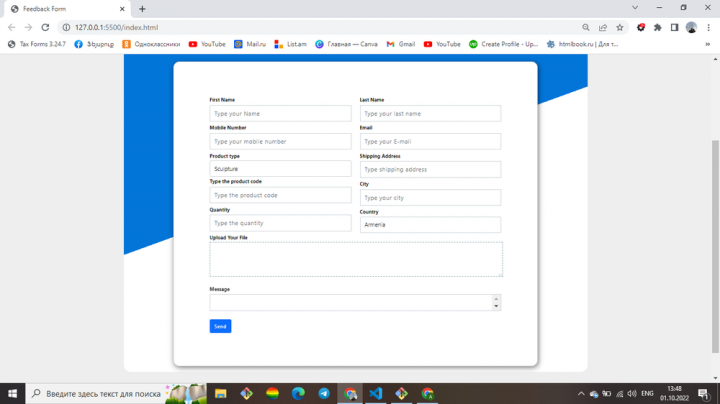Open the notification center icon
The height and width of the screenshot is (404, 720).
coord(703,393)
